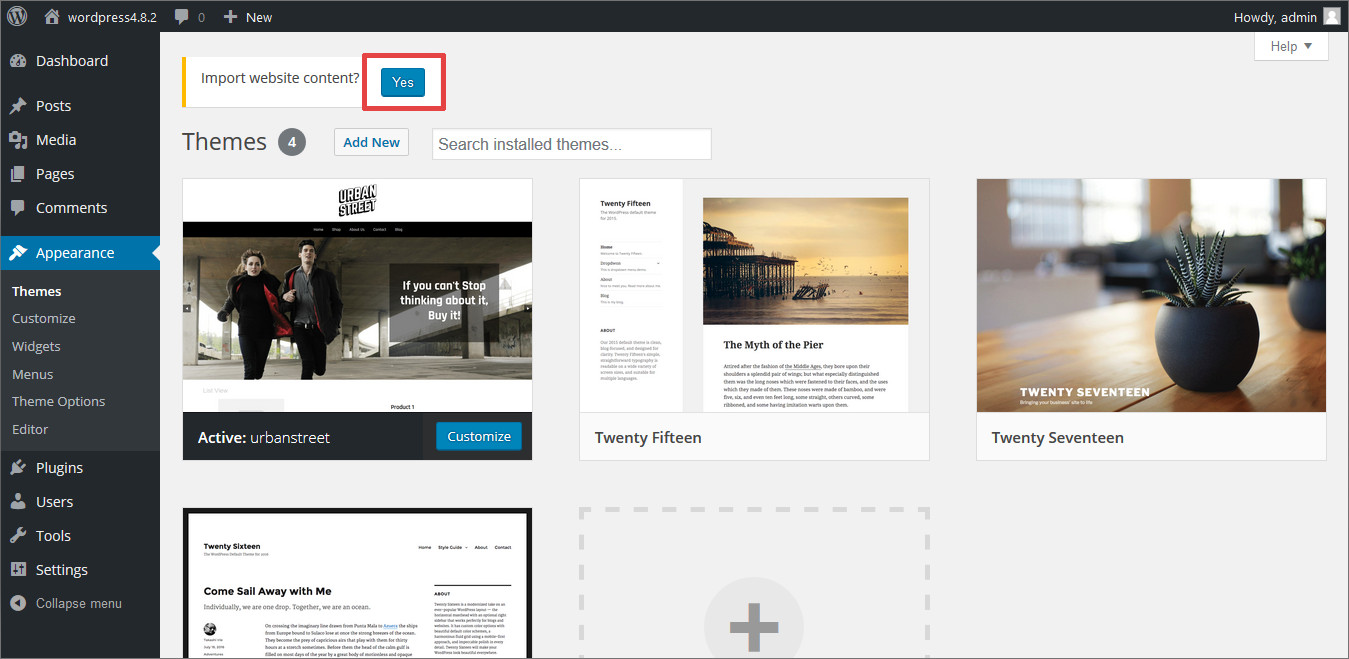Open the comments bubble icon in admin bar
1349x659 pixels.
181,17
